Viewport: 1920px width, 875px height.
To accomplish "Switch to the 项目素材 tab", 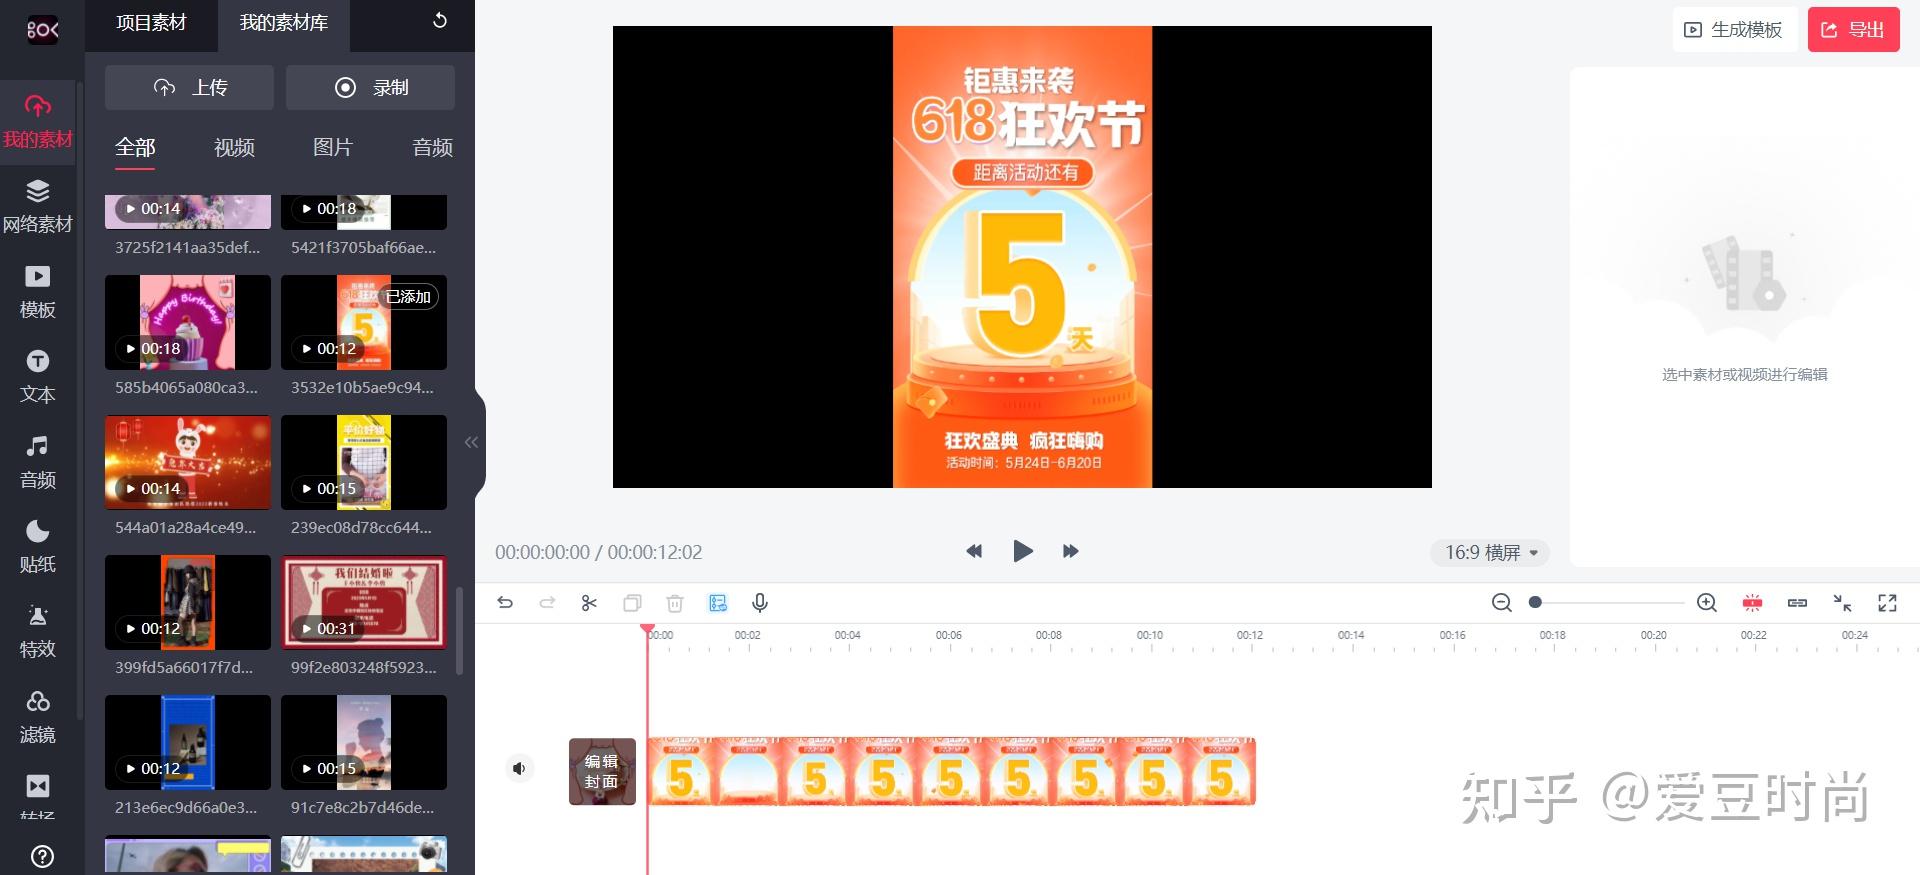I will point(151,23).
